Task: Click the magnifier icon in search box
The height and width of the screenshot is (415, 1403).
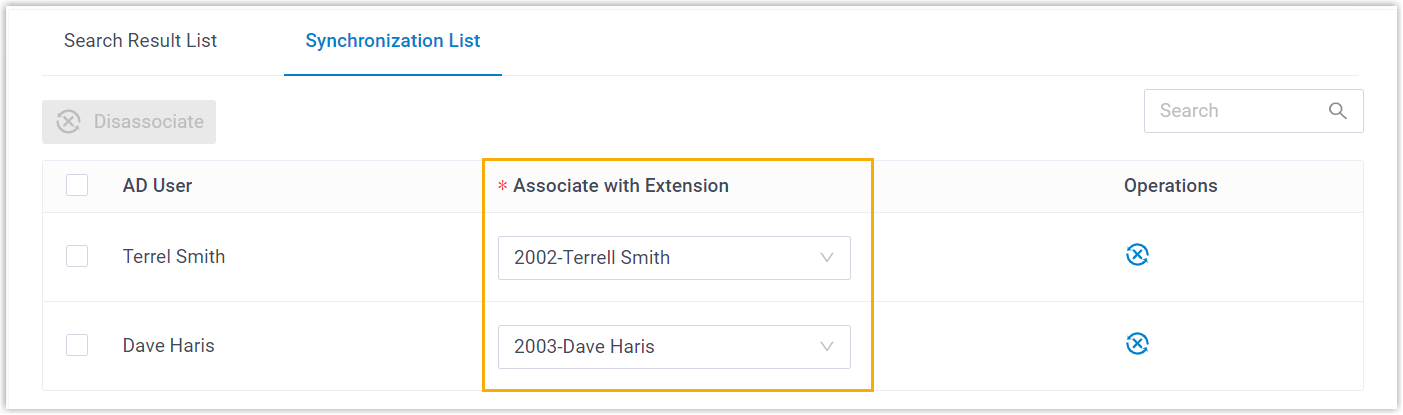Action: coord(1338,111)
